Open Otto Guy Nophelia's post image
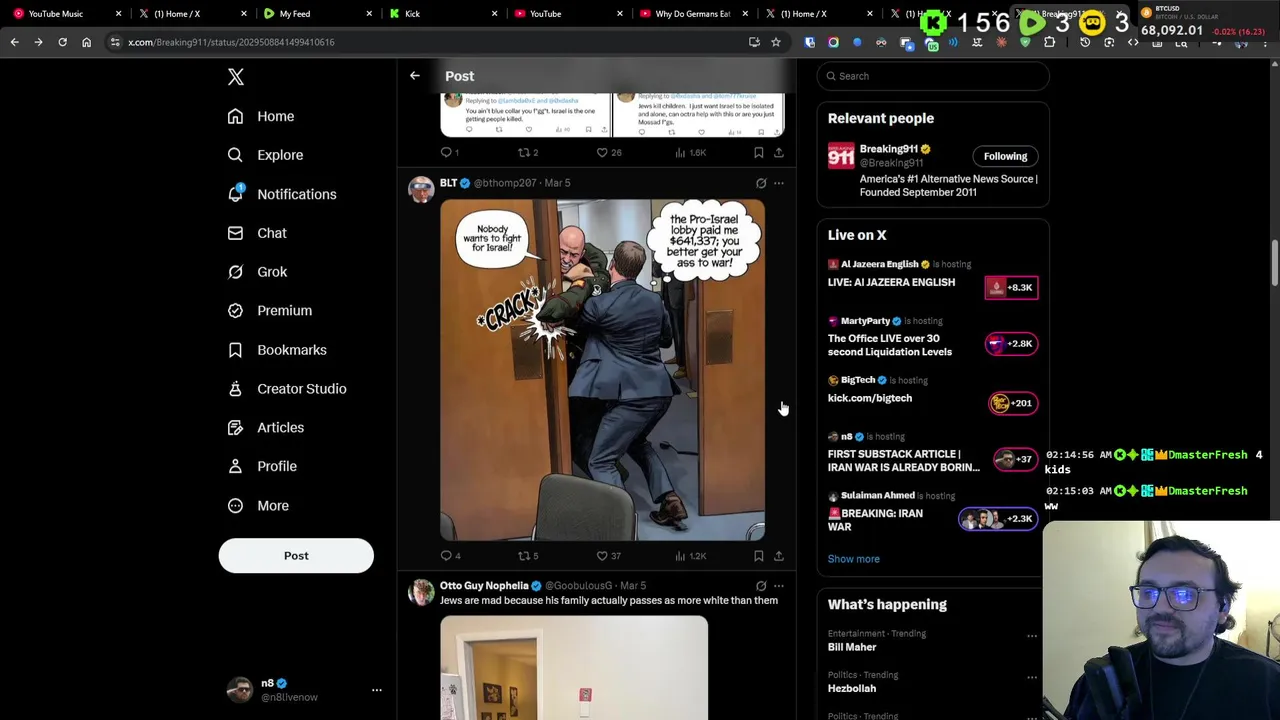 (574, 668)
